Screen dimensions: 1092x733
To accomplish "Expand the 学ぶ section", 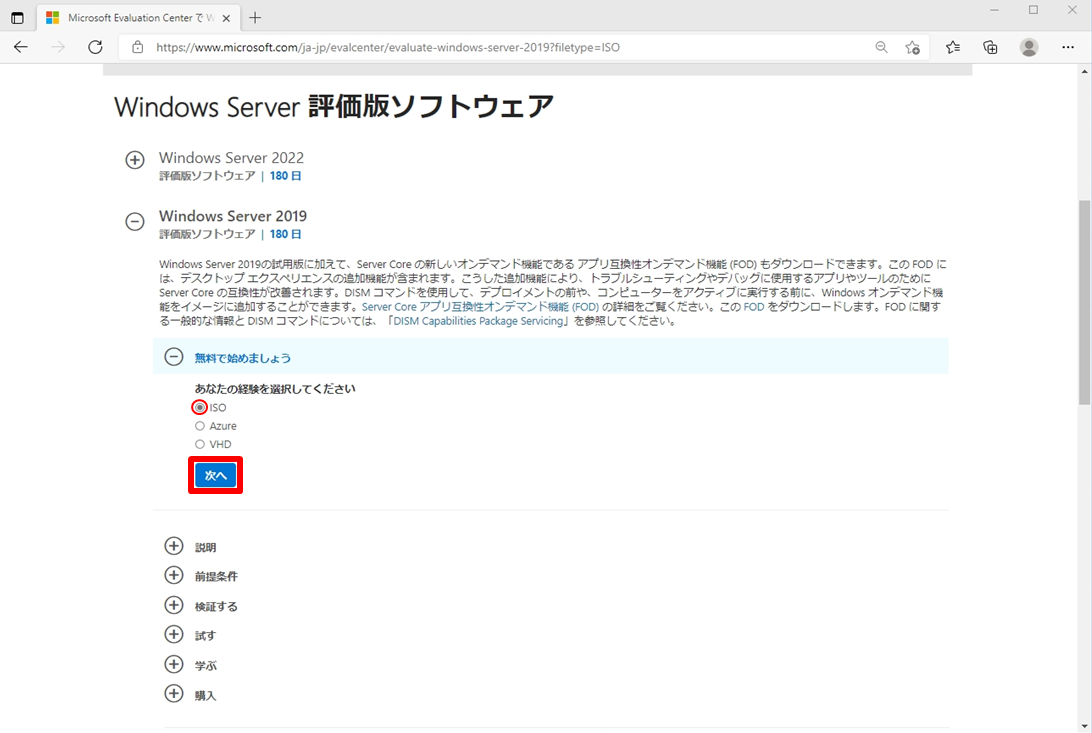I will pos(173,664).
